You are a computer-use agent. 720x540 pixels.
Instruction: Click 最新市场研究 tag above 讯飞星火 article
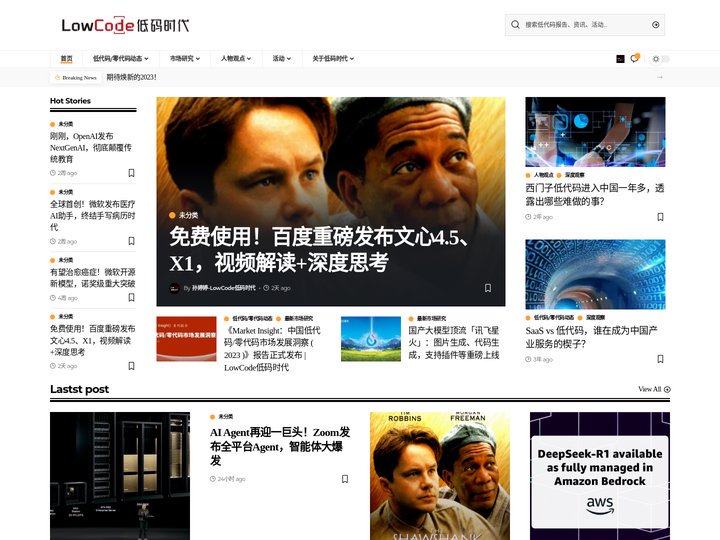431,318
